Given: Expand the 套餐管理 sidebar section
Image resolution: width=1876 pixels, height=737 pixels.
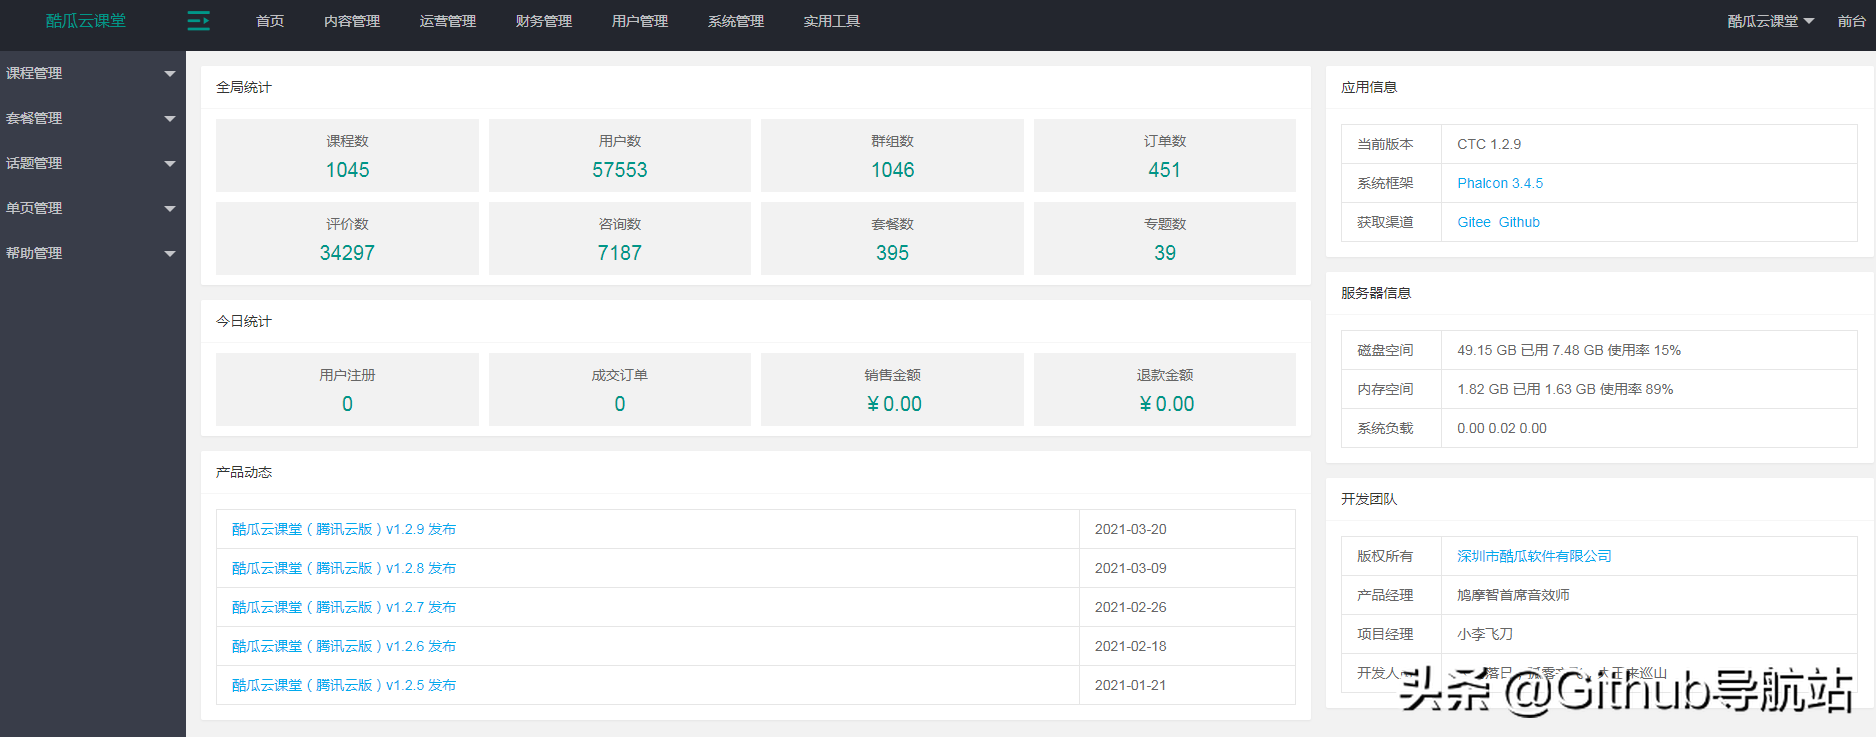Looking at the screenshot, I should [x=93, y=118].
